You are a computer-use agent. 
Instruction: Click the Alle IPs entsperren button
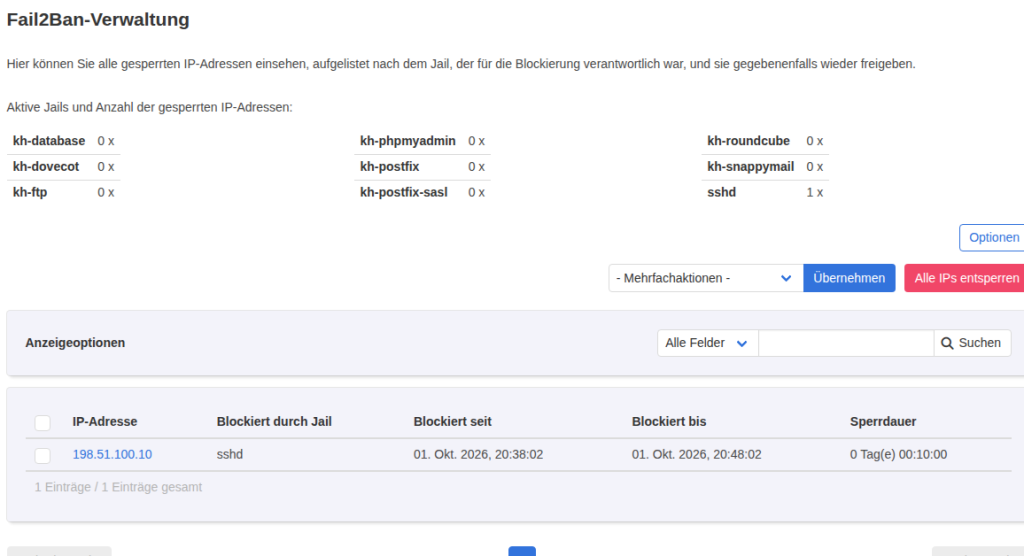pyautogui.click(x=966, y=278)
